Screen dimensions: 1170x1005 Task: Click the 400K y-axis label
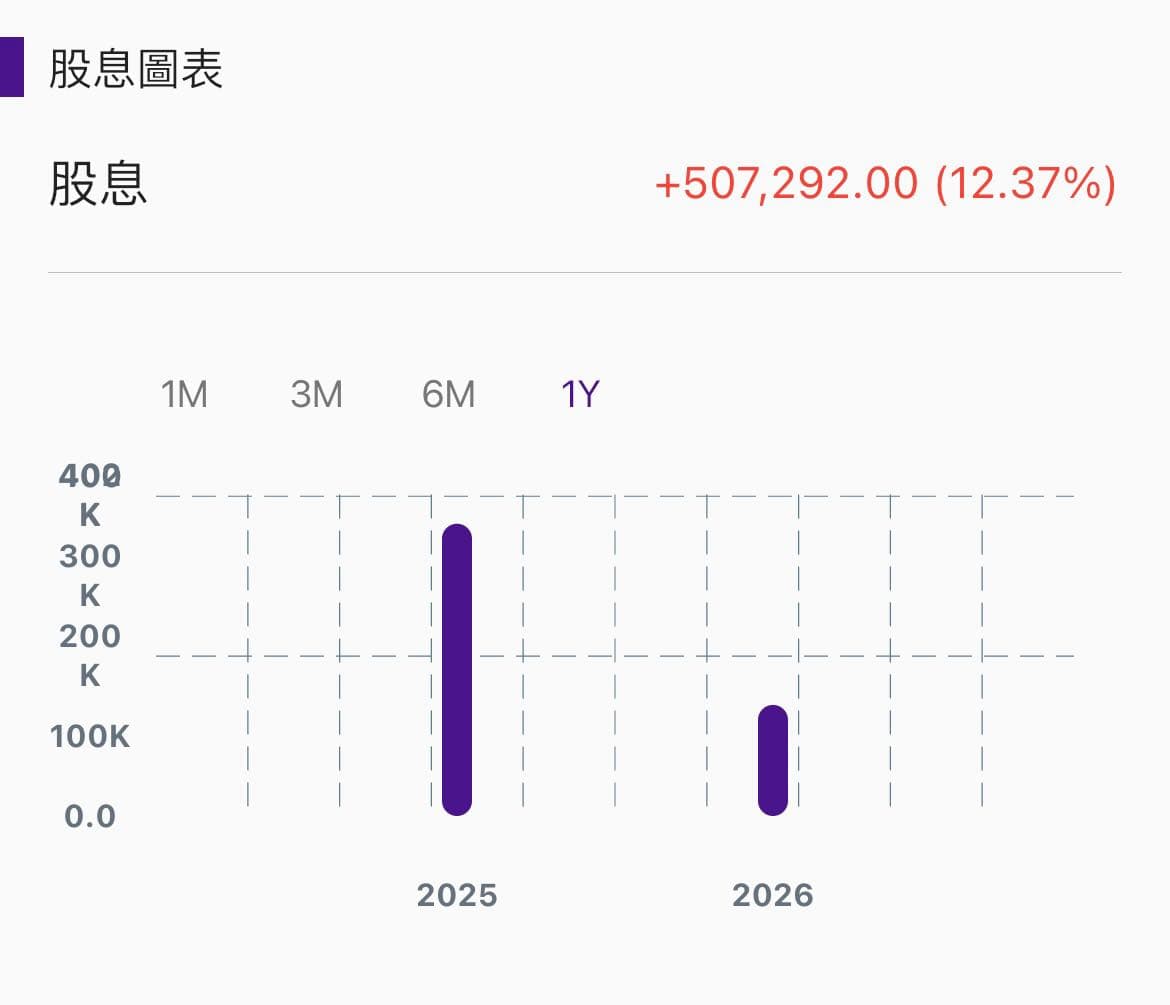[x=90, y=495]
